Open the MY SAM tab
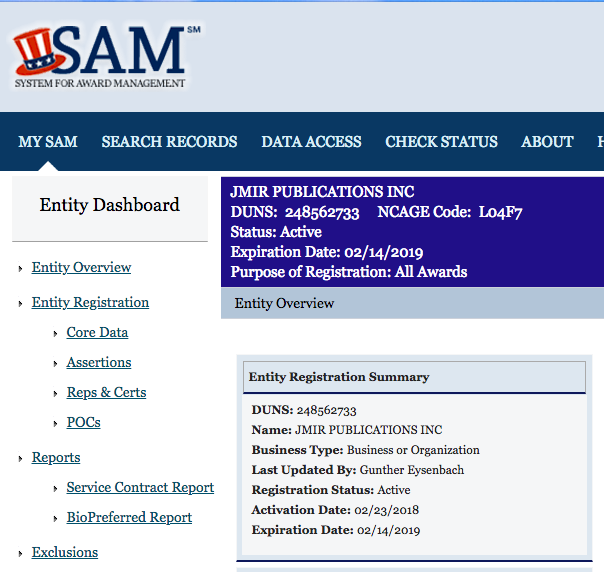This screenshot has width=604, height=572. 47,142
